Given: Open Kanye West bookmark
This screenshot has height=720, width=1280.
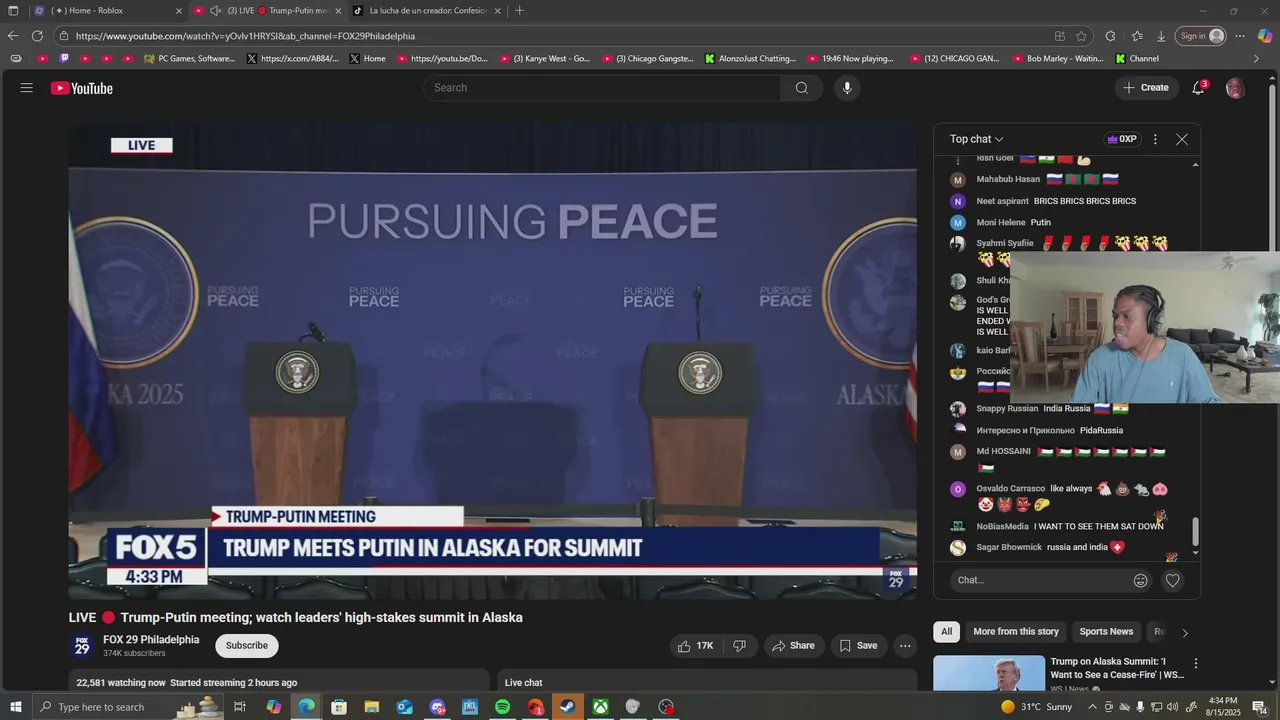Looking at the screenshot, I should point(545,59).
